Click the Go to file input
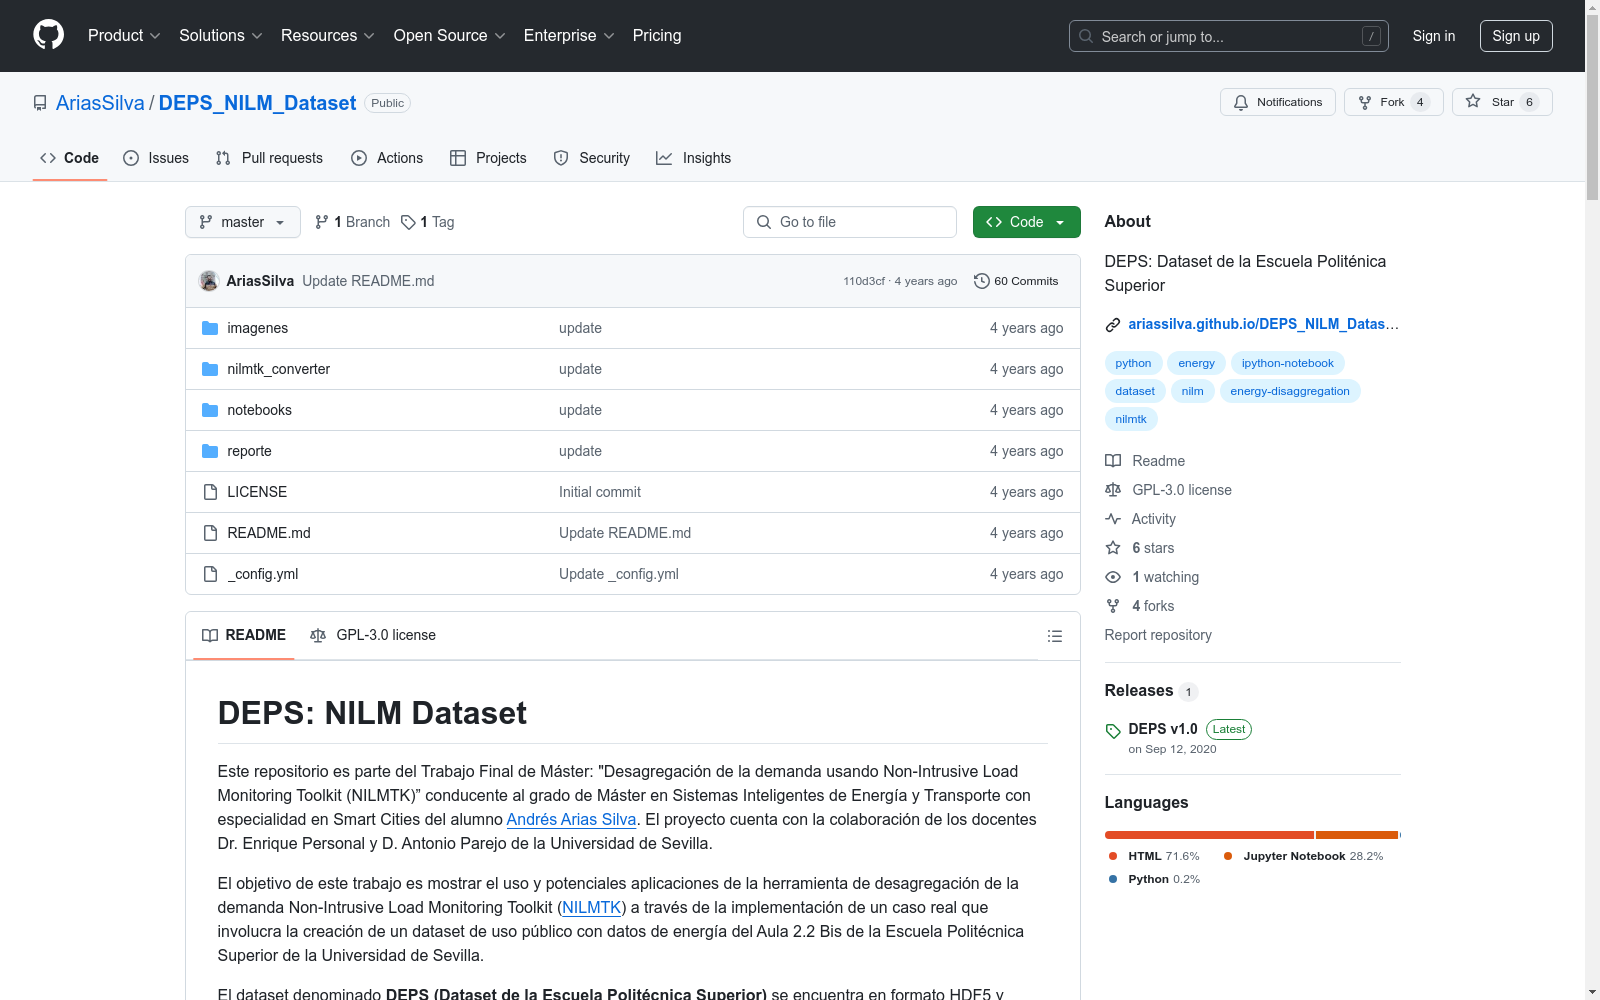 click(850, 222)
